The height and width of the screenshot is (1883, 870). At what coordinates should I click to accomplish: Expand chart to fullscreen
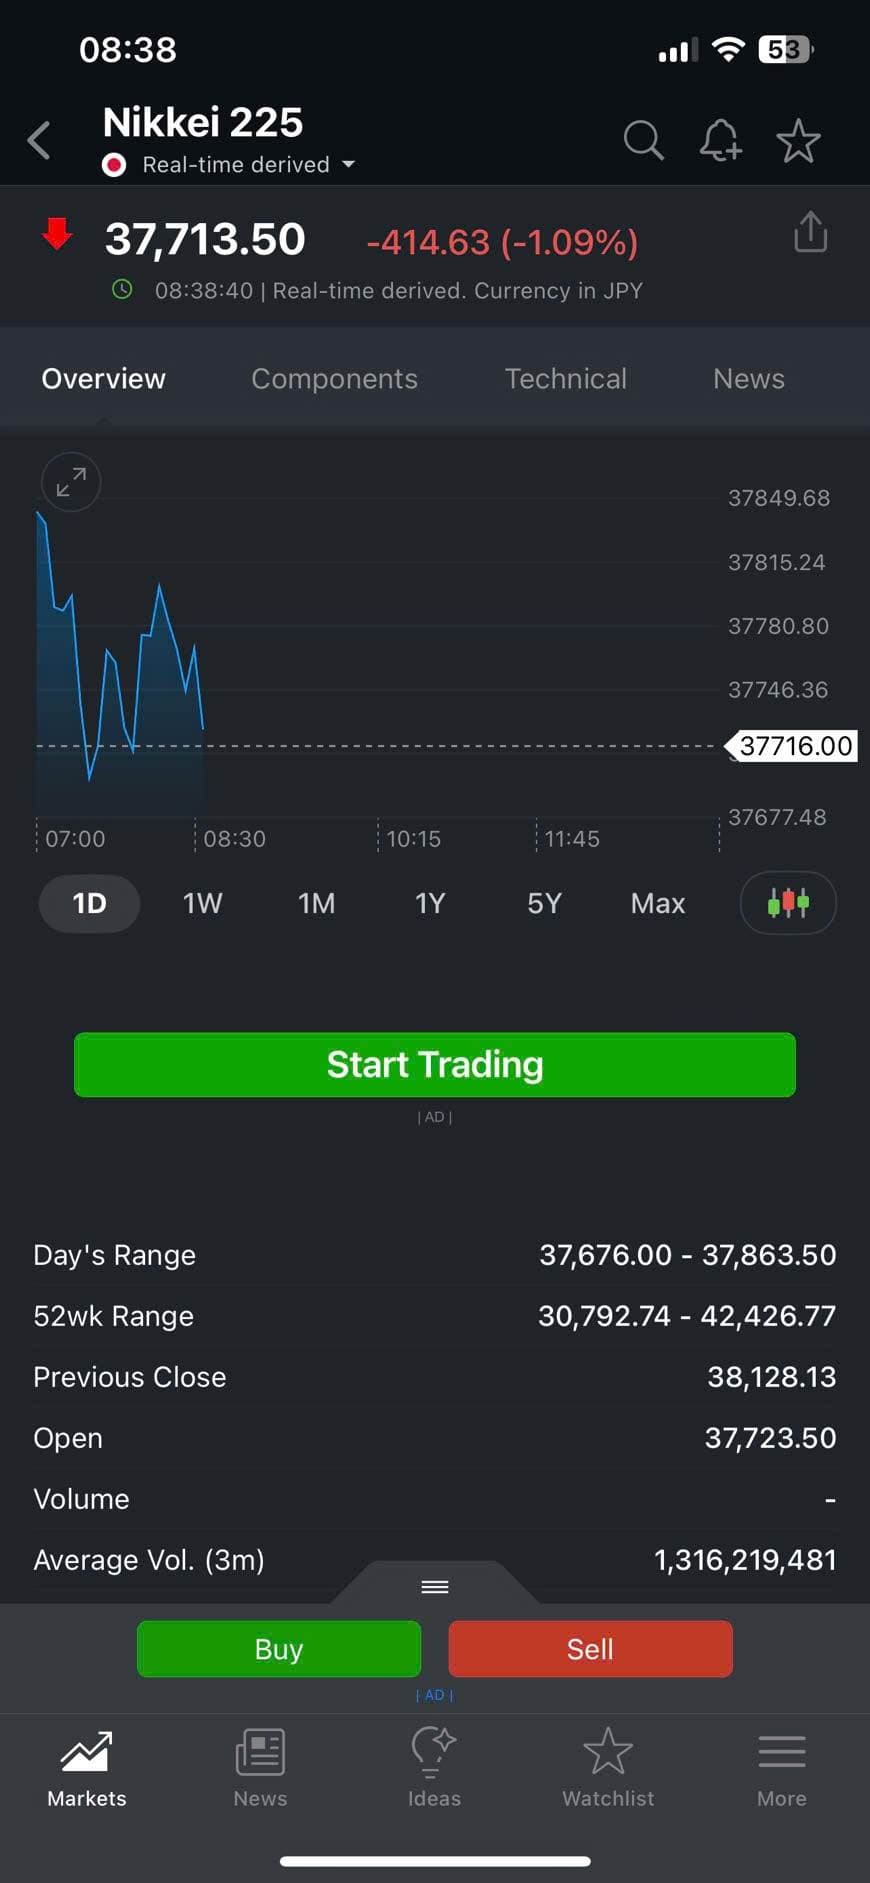click(71, 483)
